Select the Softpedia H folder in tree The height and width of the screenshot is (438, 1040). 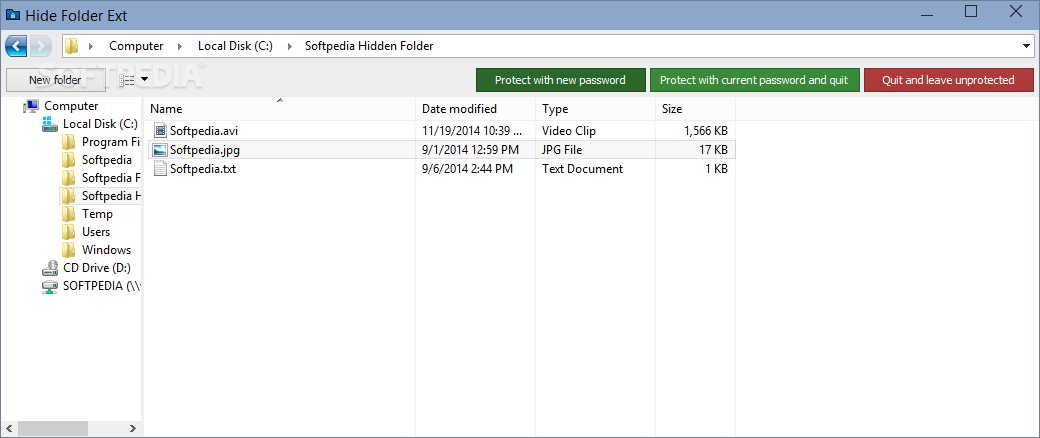pyautogui.click(x=111, y=196)
